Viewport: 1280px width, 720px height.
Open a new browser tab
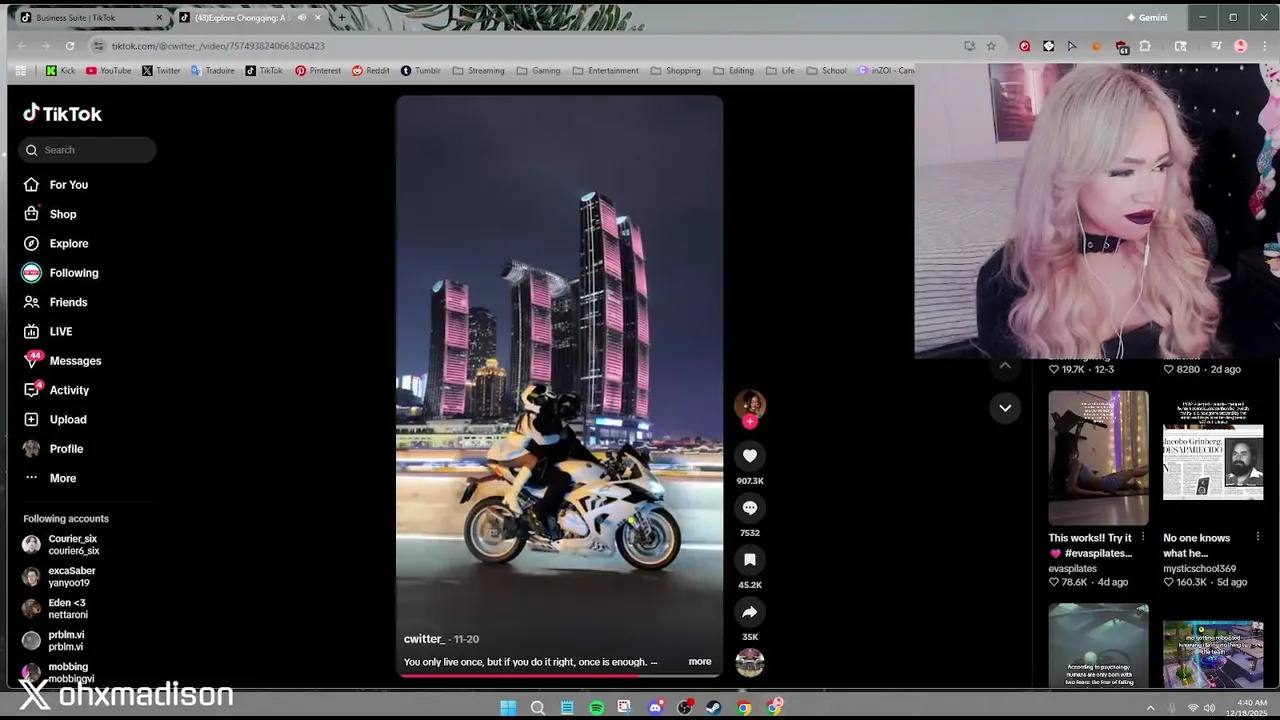(x=342, y=17)
